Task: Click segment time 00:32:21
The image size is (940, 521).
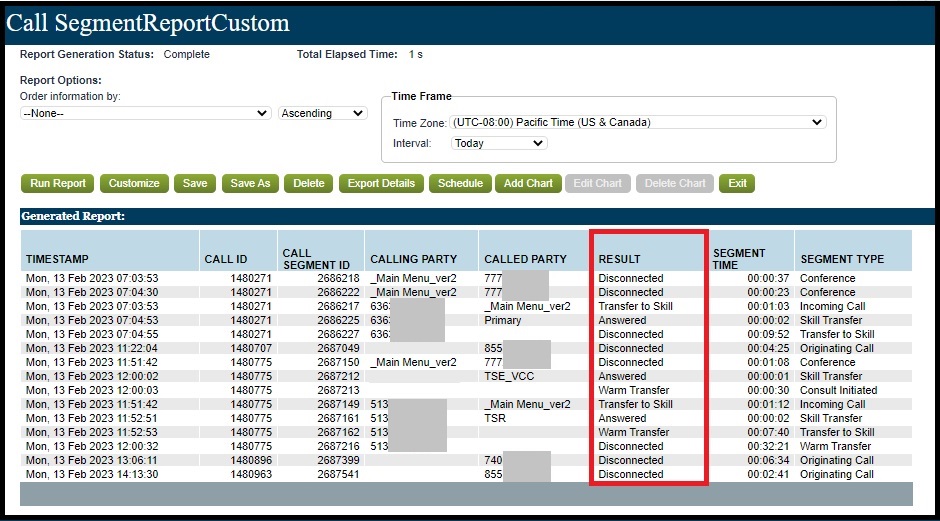Action: pos(768,446)
